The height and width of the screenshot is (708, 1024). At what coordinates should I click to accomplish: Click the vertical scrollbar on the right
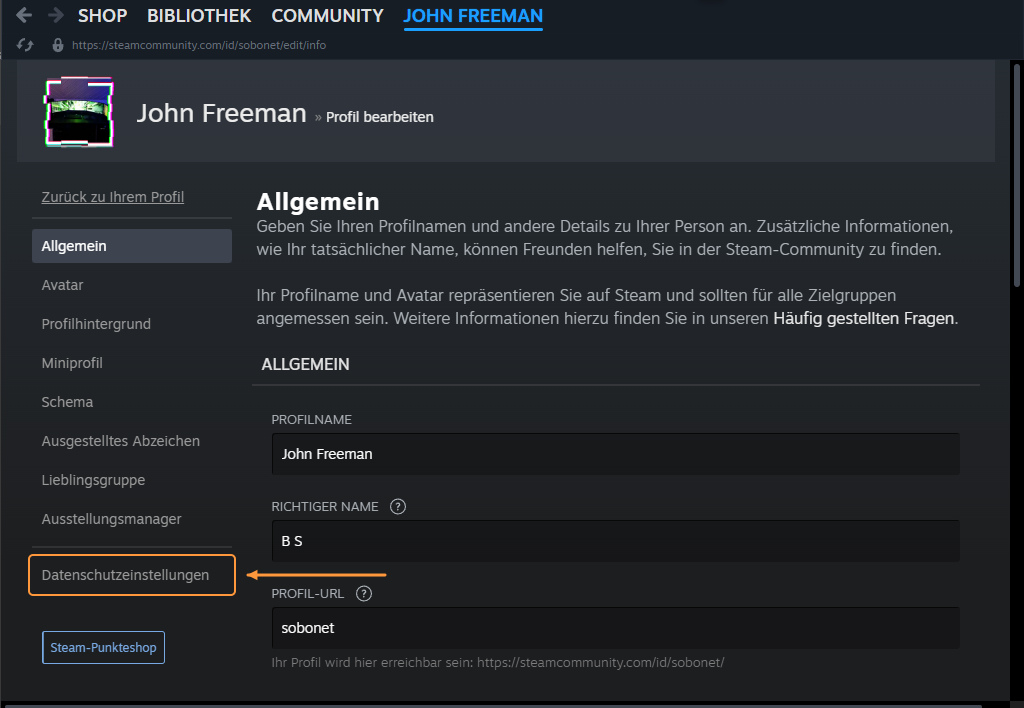point(1017,175)
